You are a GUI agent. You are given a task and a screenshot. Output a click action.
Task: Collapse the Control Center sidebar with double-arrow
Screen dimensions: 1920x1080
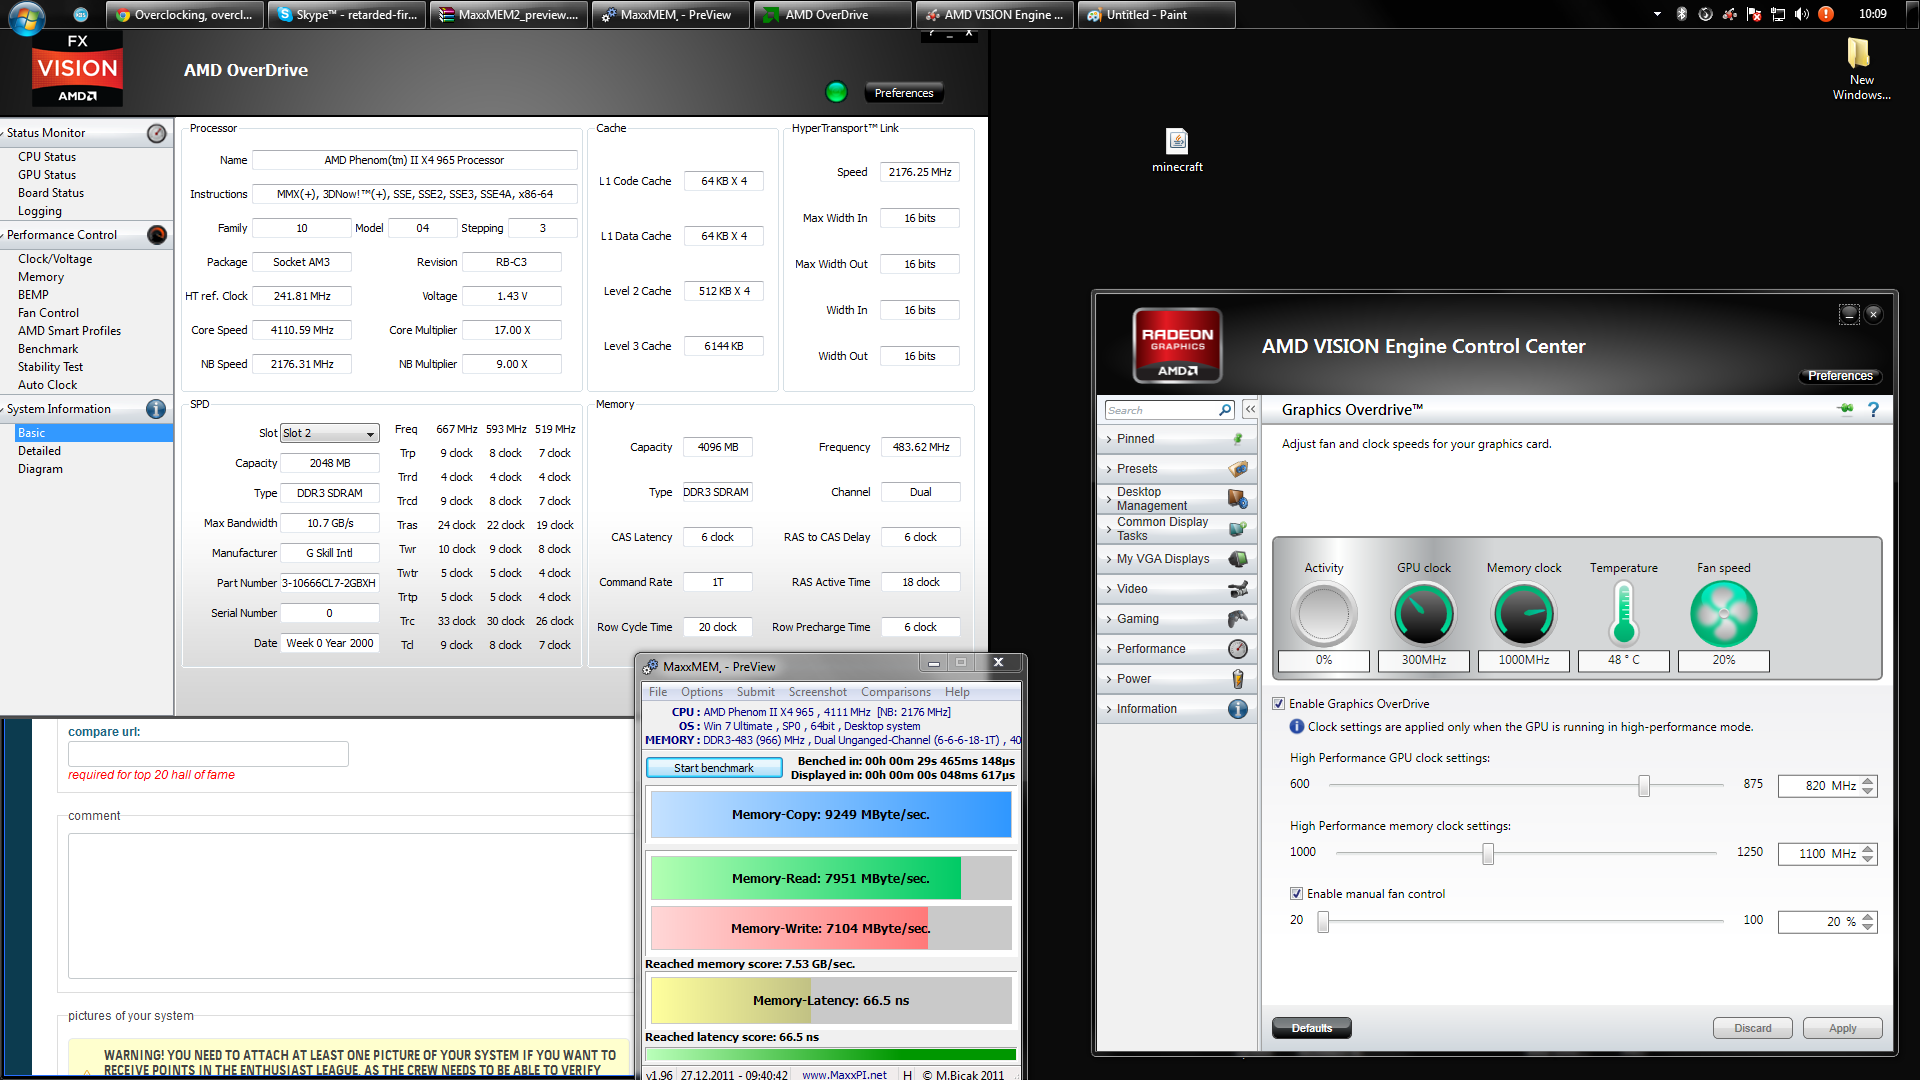point(1250,410)
